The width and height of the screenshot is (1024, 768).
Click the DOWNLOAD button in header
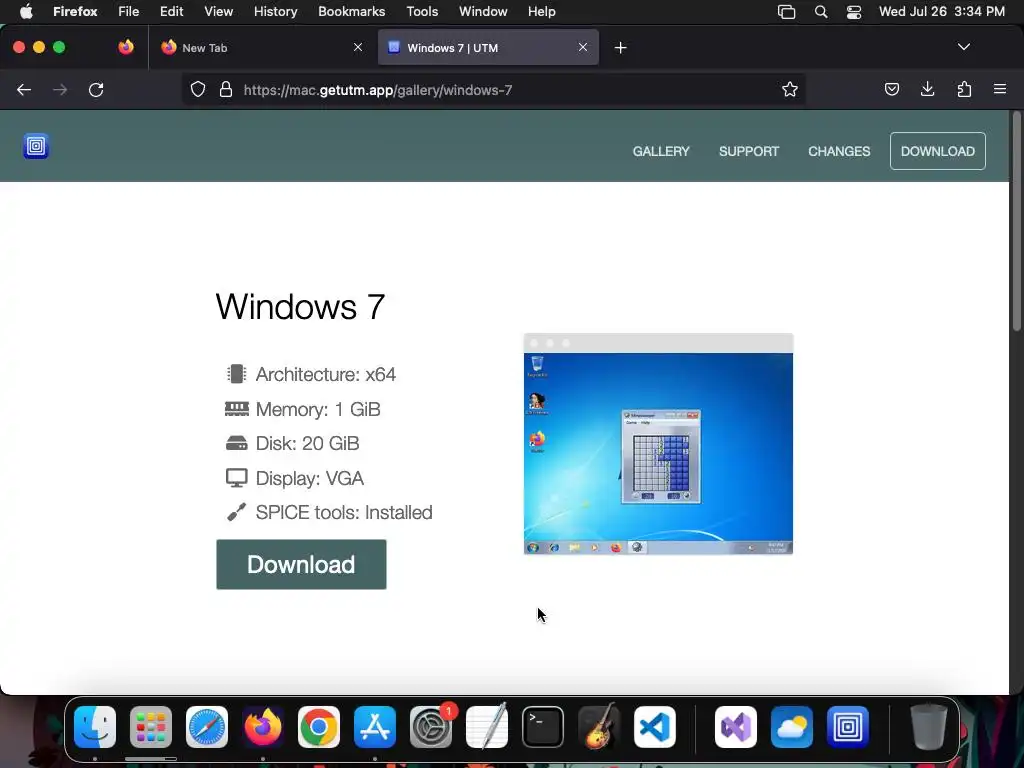(x=937, y=152)
